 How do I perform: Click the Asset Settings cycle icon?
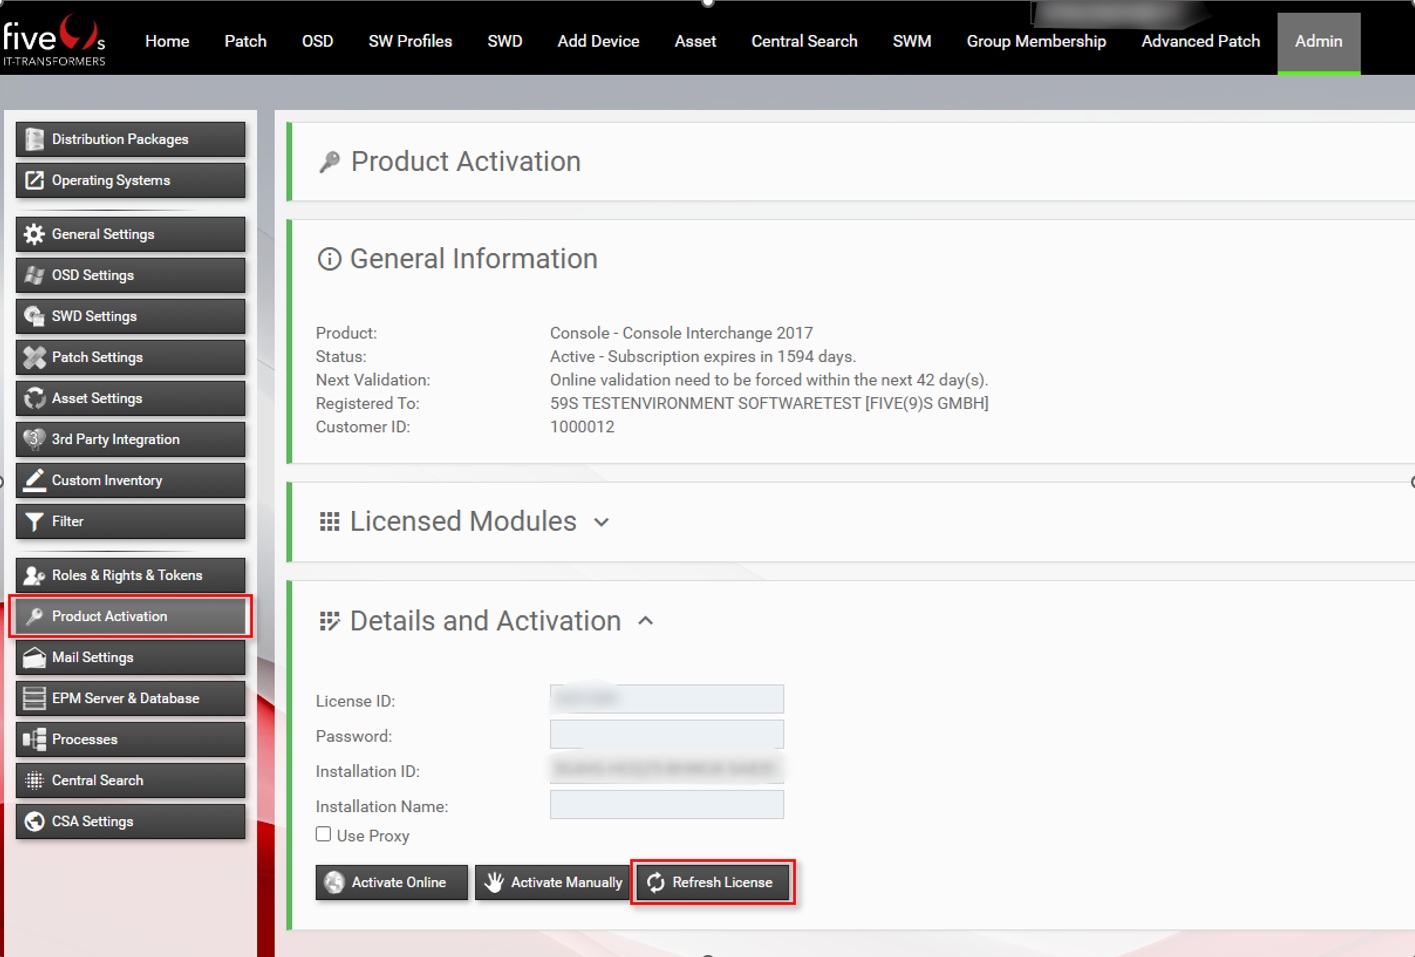[x=34, y=398]
